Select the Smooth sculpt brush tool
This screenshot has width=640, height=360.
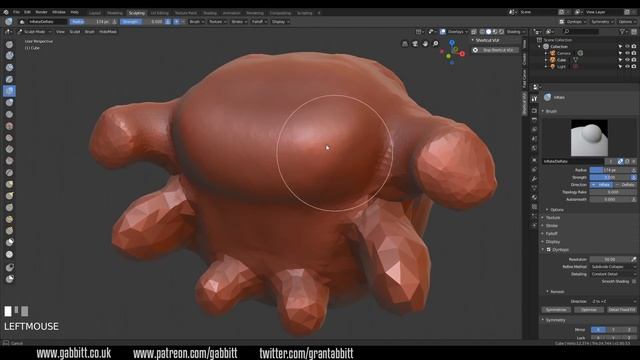click(9, 126)
